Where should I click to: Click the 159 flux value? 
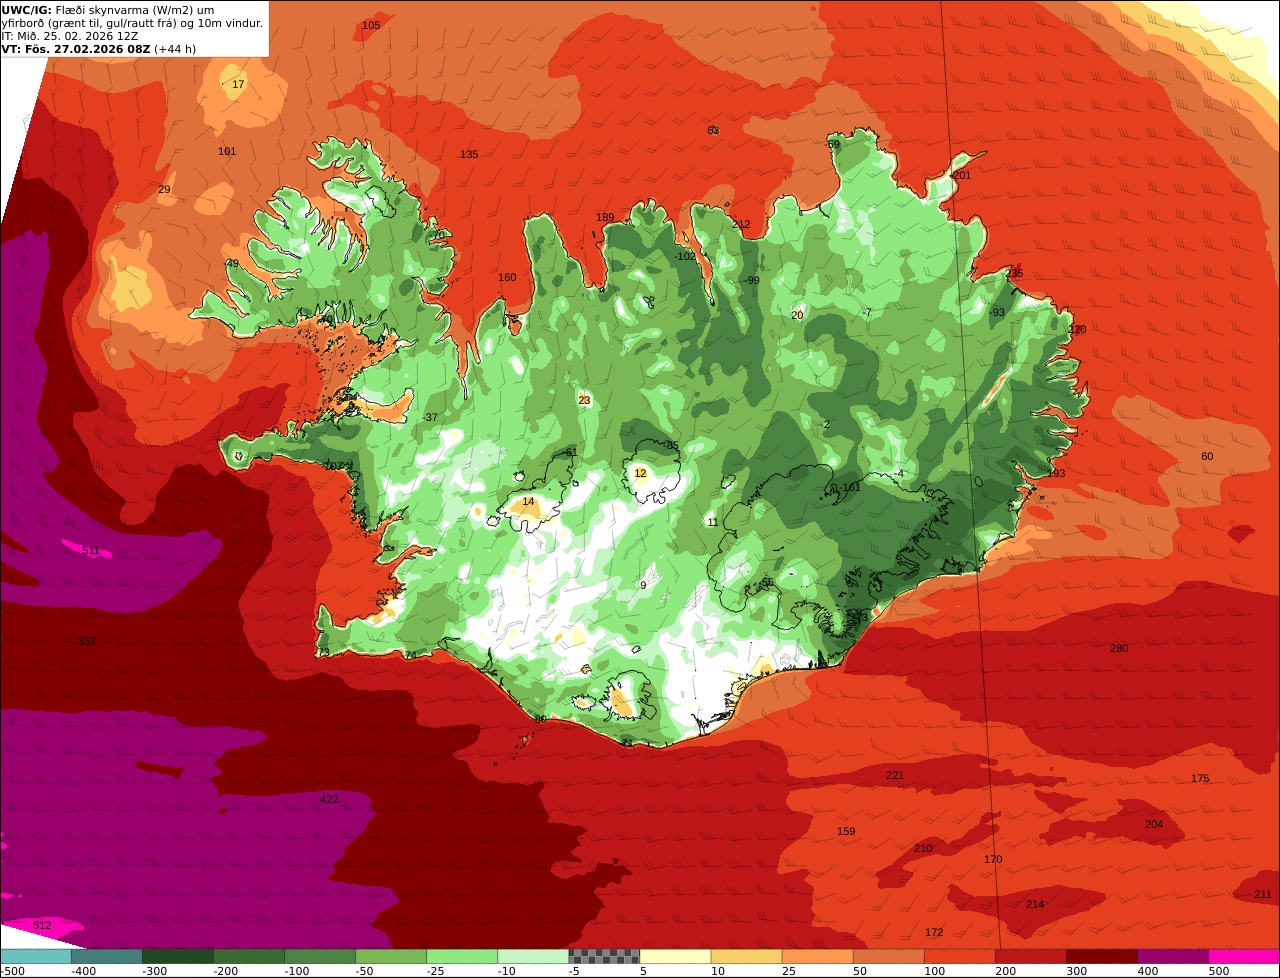pos(846,832)
